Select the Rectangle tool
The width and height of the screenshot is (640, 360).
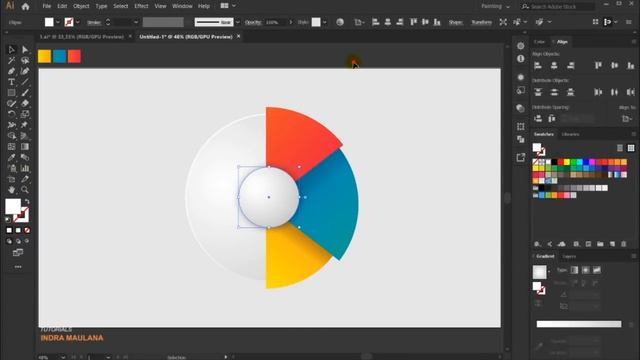(11, 93)
